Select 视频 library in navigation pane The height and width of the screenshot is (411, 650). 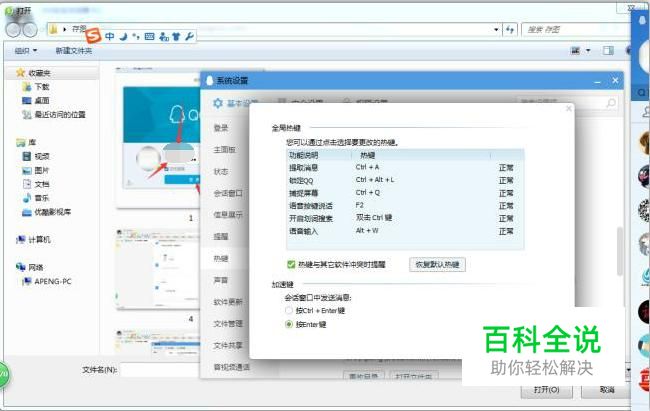[42, 156]
